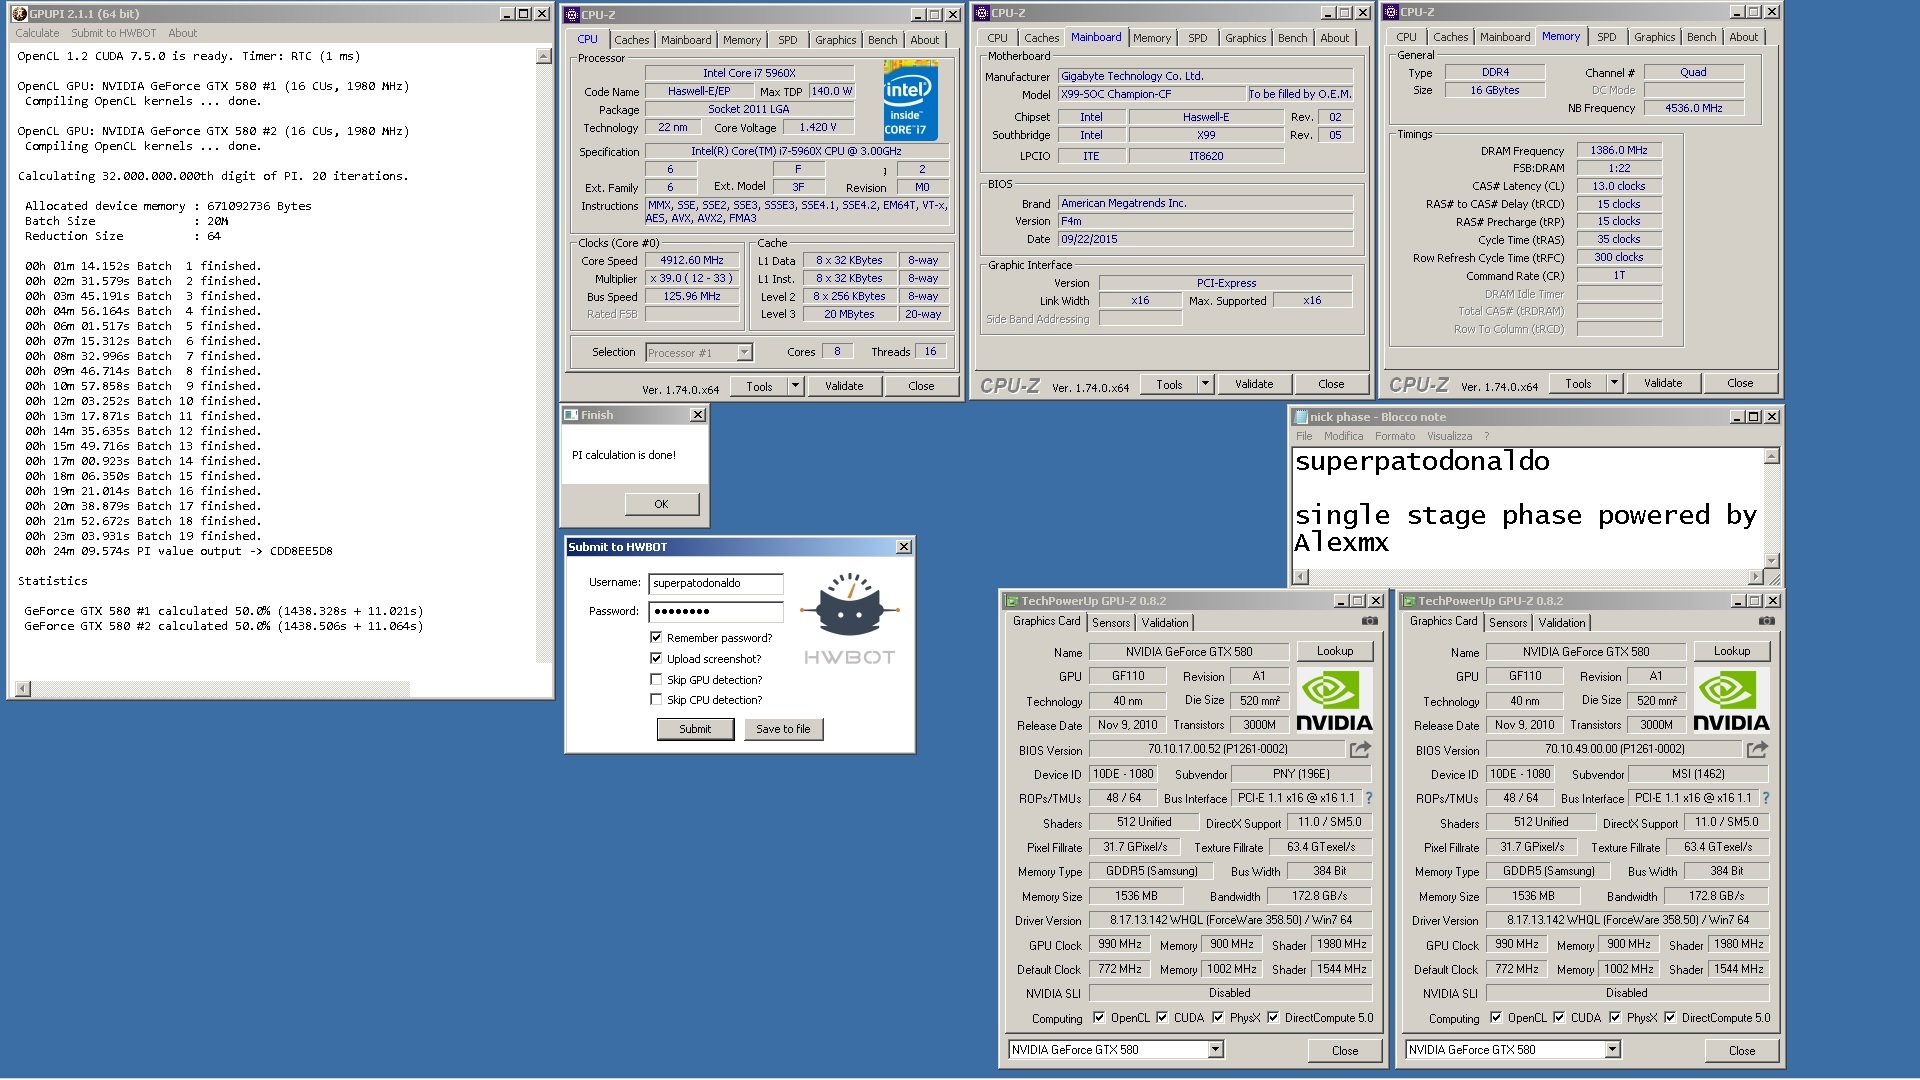This screenshot has width=1920, height=1080.
Task: Click OK in the Finish dialog
Action: pos(661,504)
